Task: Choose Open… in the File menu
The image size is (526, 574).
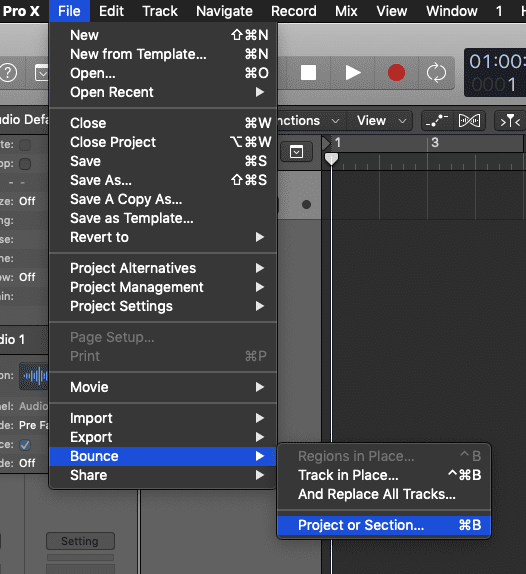Action: (x=163, y=73)
